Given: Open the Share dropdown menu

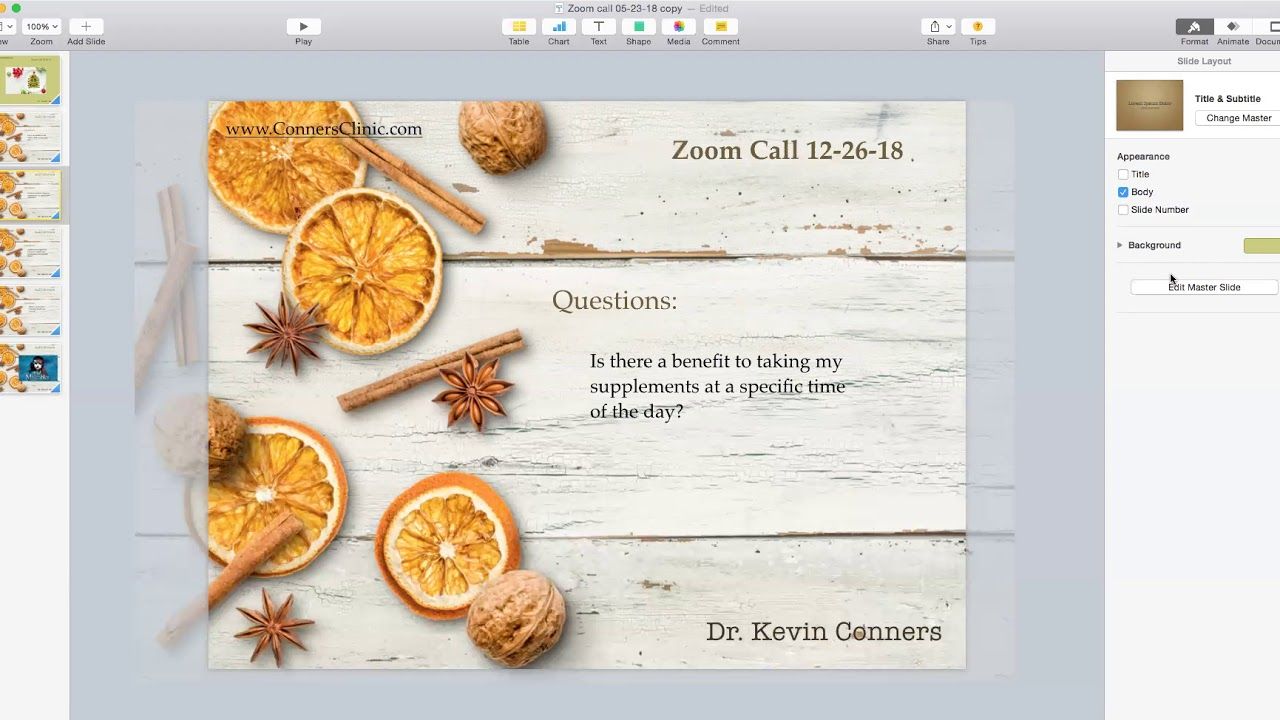Looking at the screenshot, I should coord(938,27).
